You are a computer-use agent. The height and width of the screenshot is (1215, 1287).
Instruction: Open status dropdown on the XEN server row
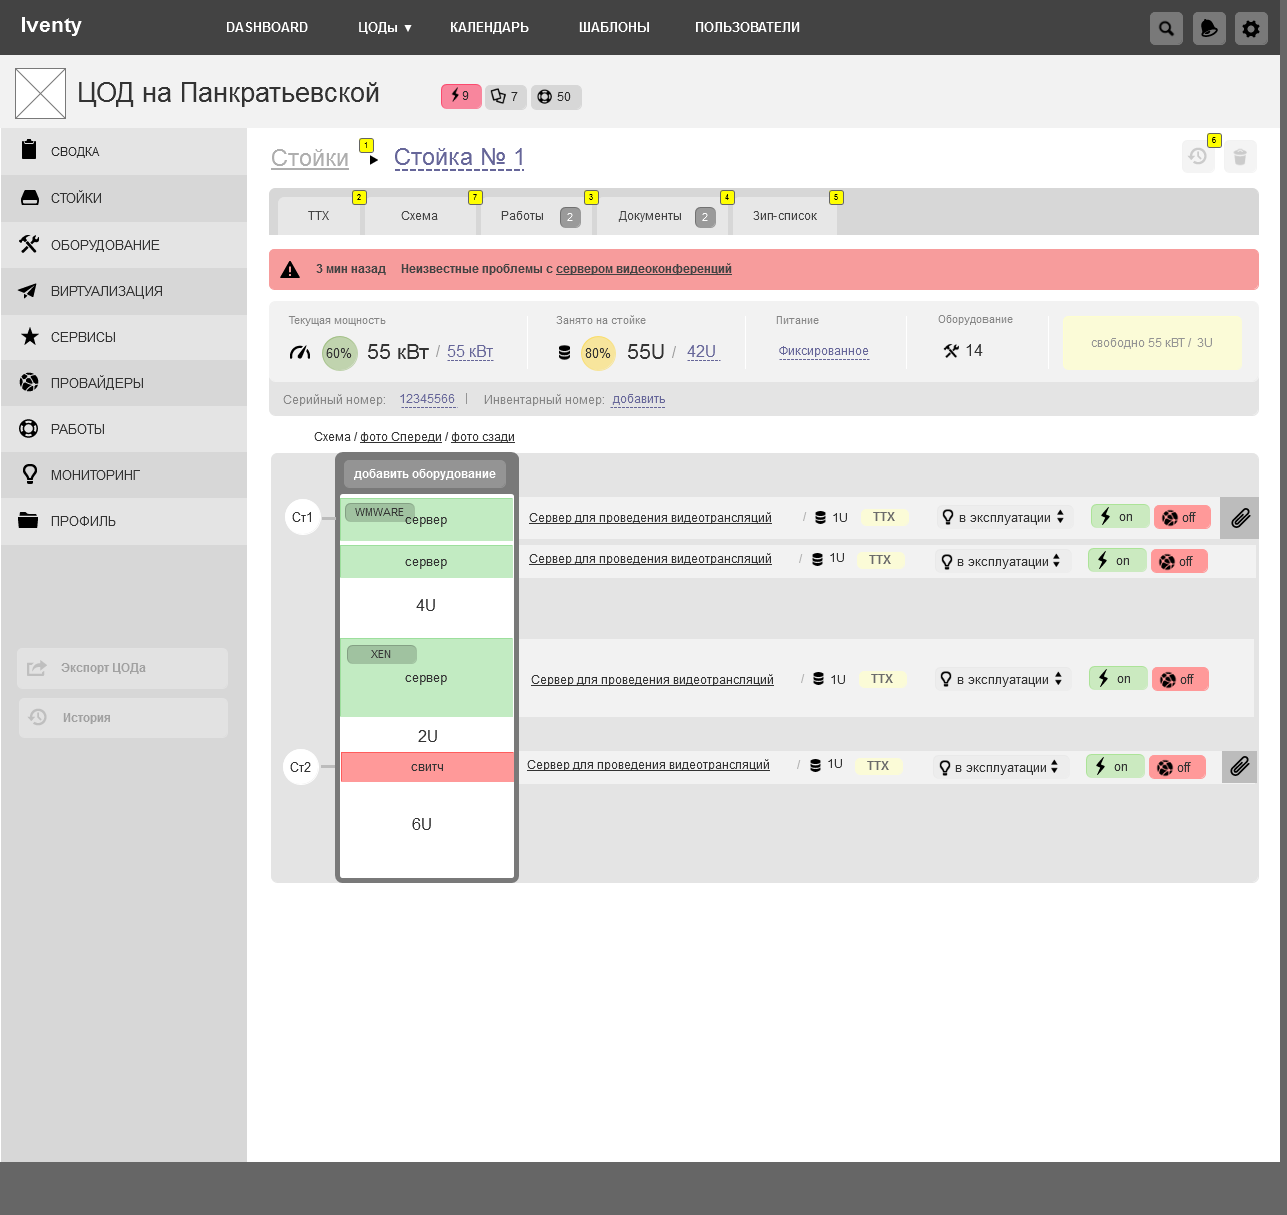(x=1003, y=679)
